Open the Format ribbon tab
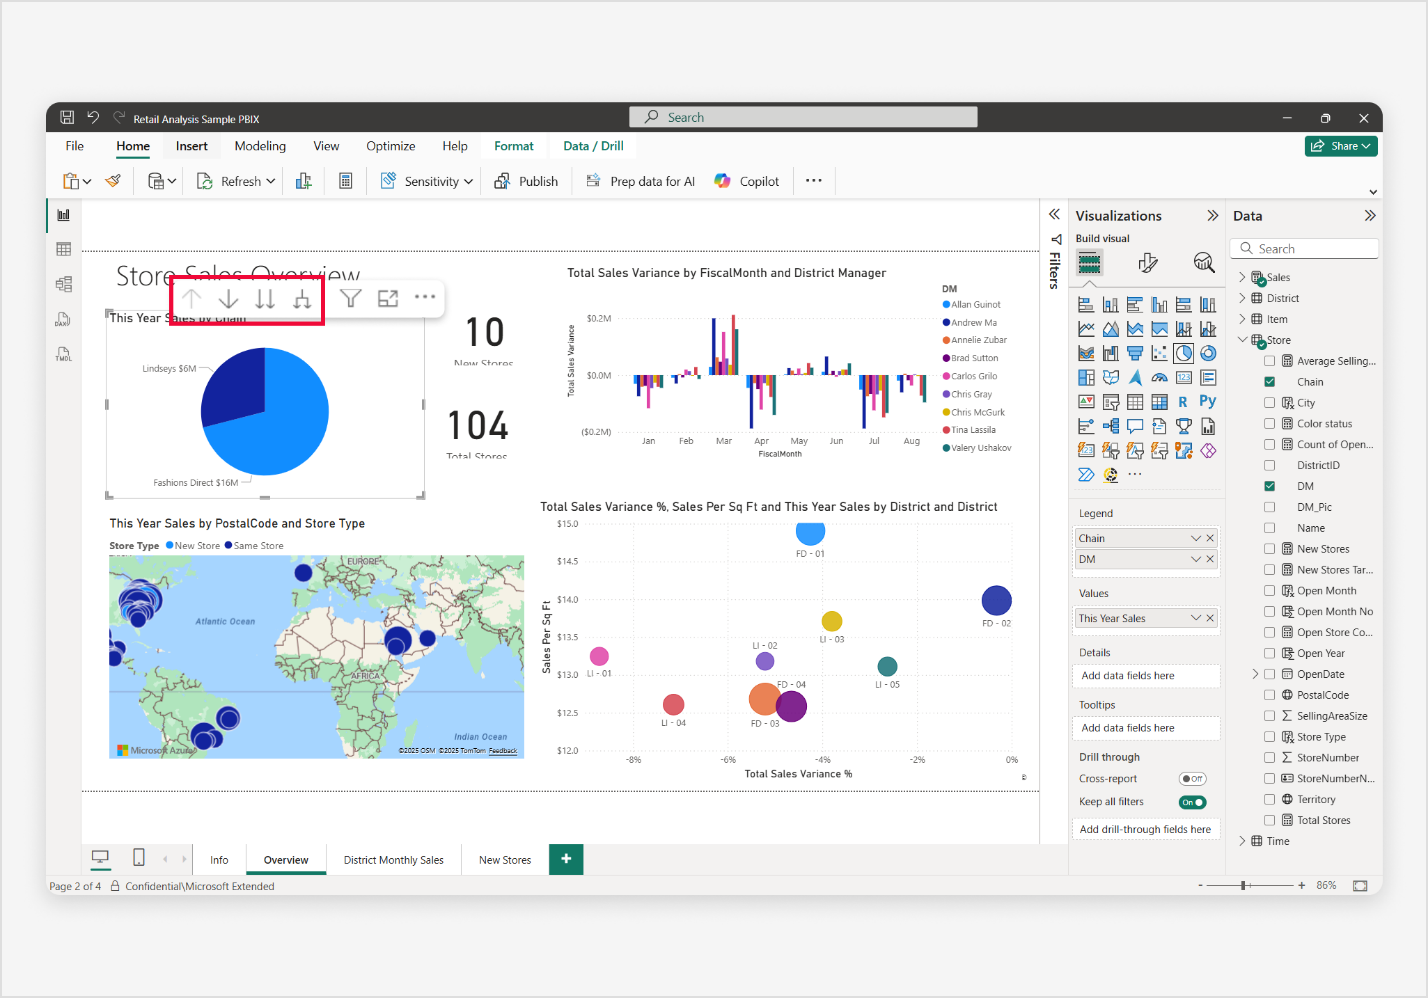This screenshot has height=998, width=1428. tap(514, 145)
